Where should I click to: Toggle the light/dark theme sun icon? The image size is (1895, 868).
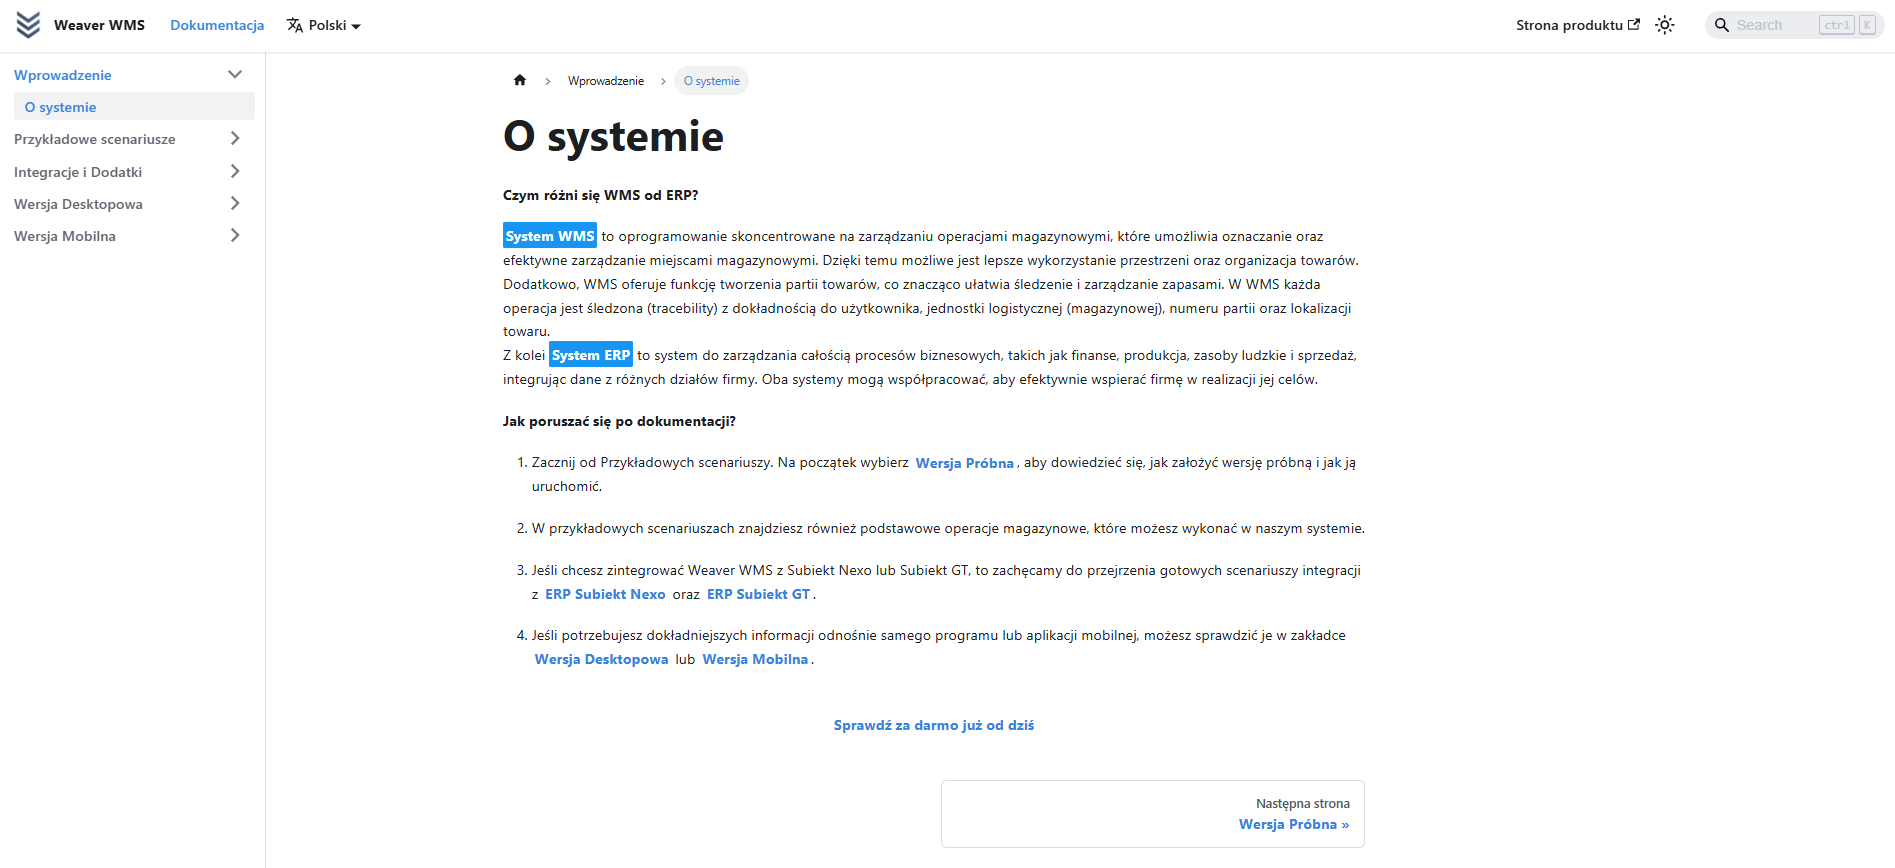click(x=1665, y=25)
